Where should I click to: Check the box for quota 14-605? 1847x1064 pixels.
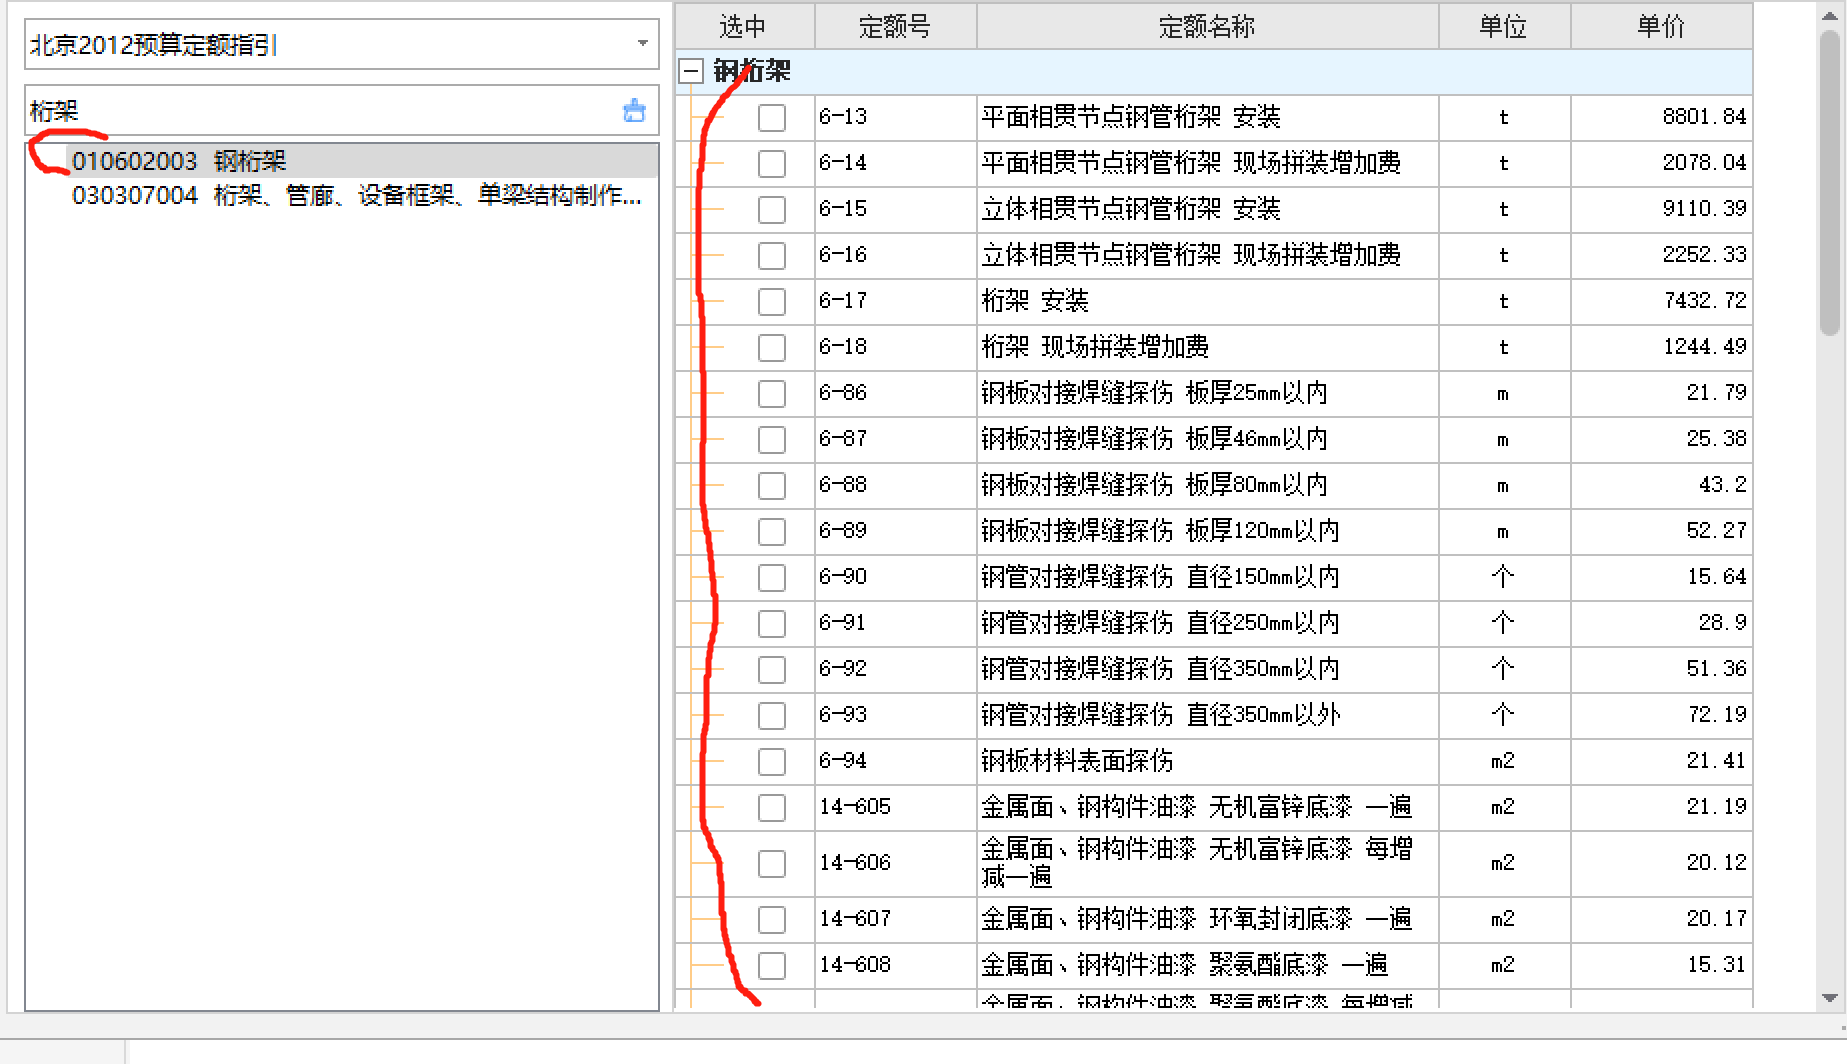coord(771,807)
